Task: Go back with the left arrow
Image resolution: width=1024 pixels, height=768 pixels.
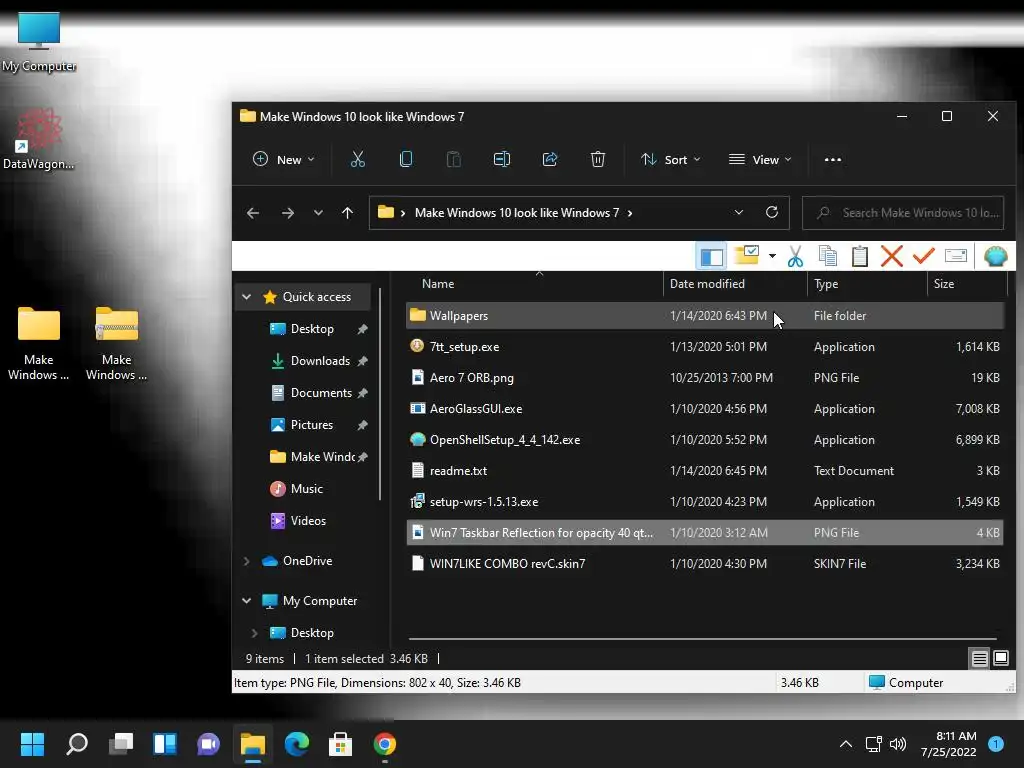Action: tap(253, 213)
